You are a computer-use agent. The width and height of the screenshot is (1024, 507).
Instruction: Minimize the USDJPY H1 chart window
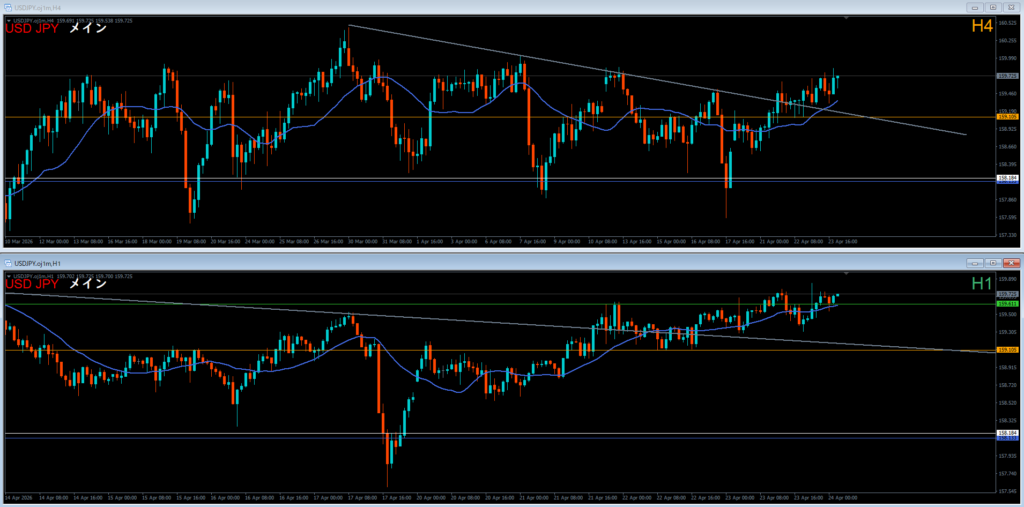point(974,263)
